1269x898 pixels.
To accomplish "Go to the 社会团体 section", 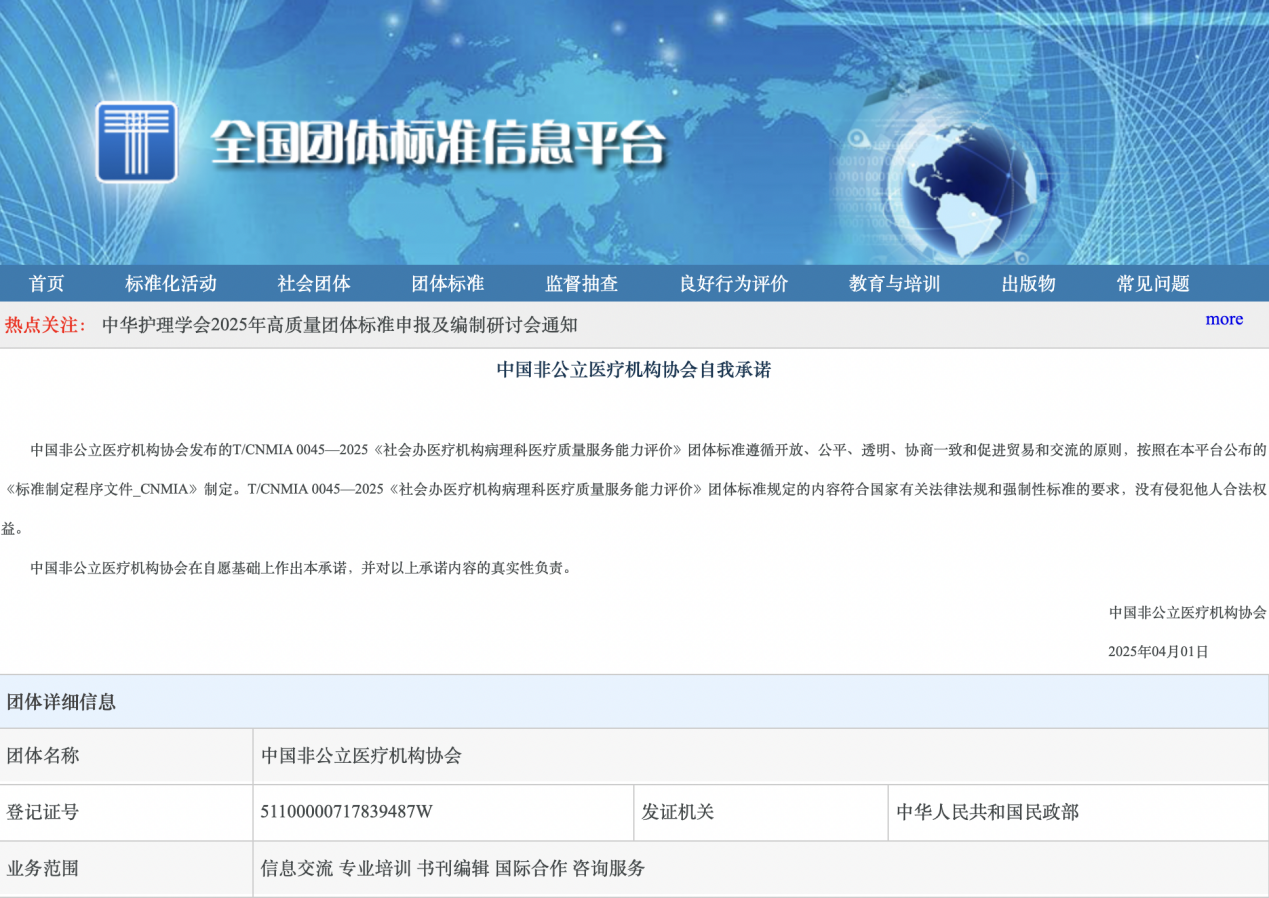I will [314, 284].
